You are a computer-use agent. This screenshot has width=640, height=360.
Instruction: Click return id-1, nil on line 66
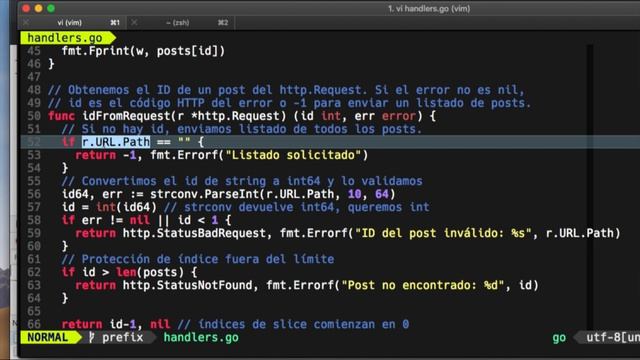[x=116, y=324]
